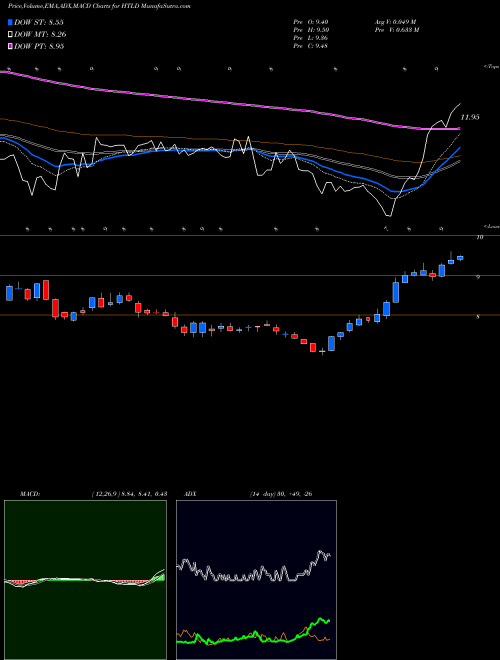
Task: Select the 'DOW MT: 8.26' legend label
Action: tap(40, 35)
